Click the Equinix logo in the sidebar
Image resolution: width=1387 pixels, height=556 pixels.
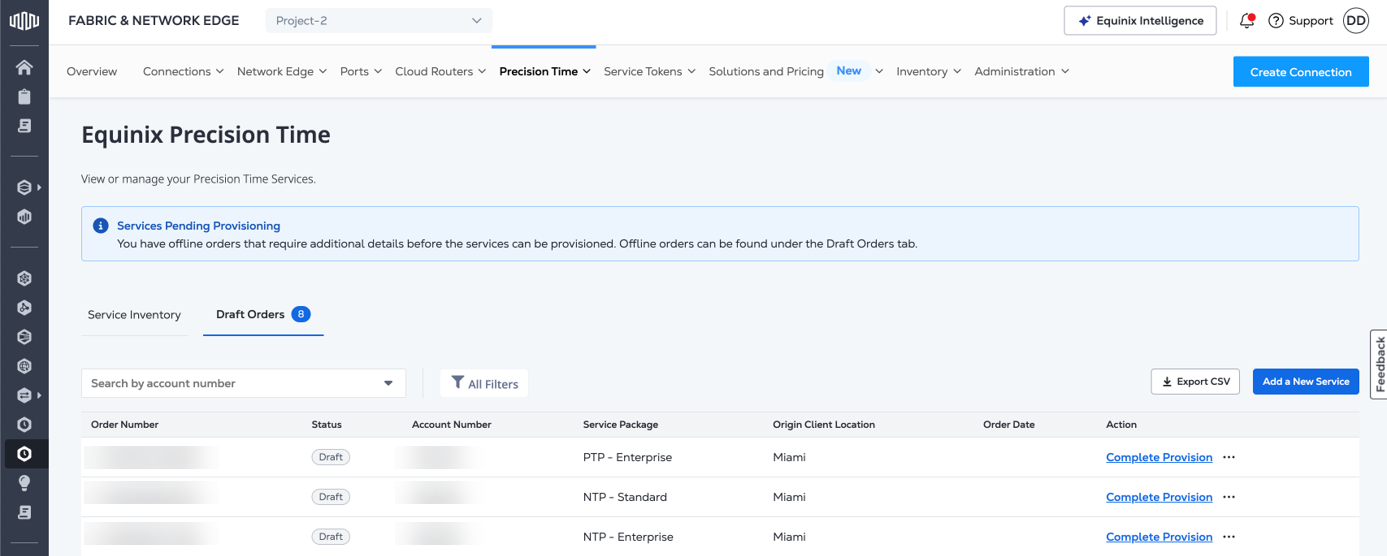pos(24,20)
